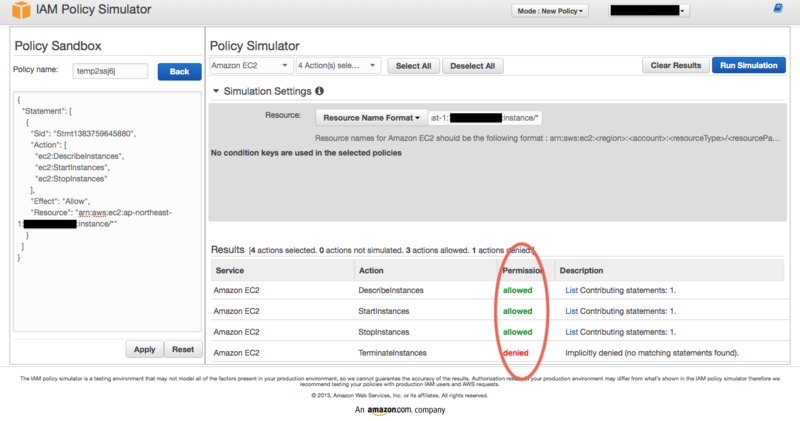
Task: Open List link for StartInstances row
Action: coord(571,311)
